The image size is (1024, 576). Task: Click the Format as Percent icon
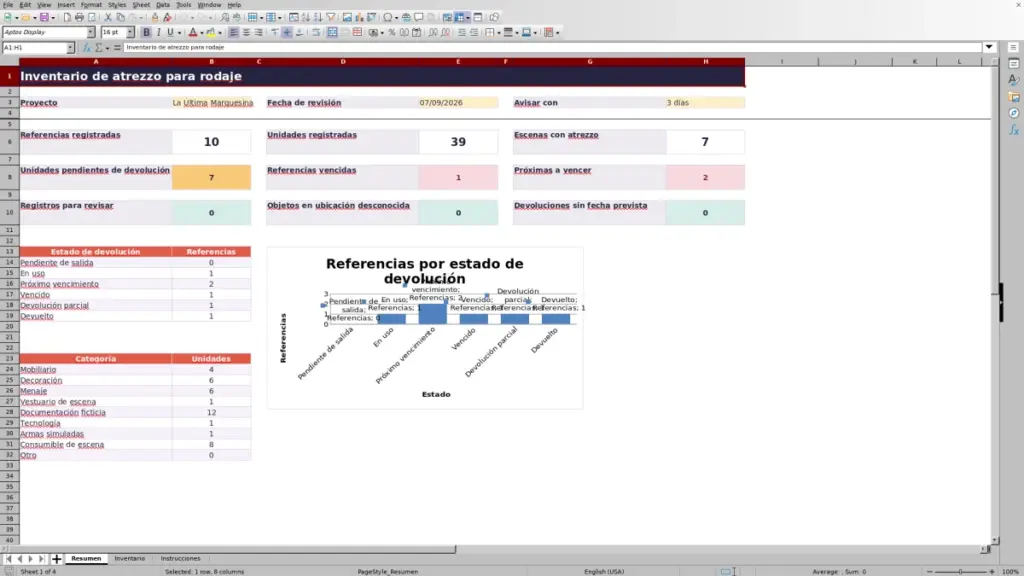coord(392,32)
